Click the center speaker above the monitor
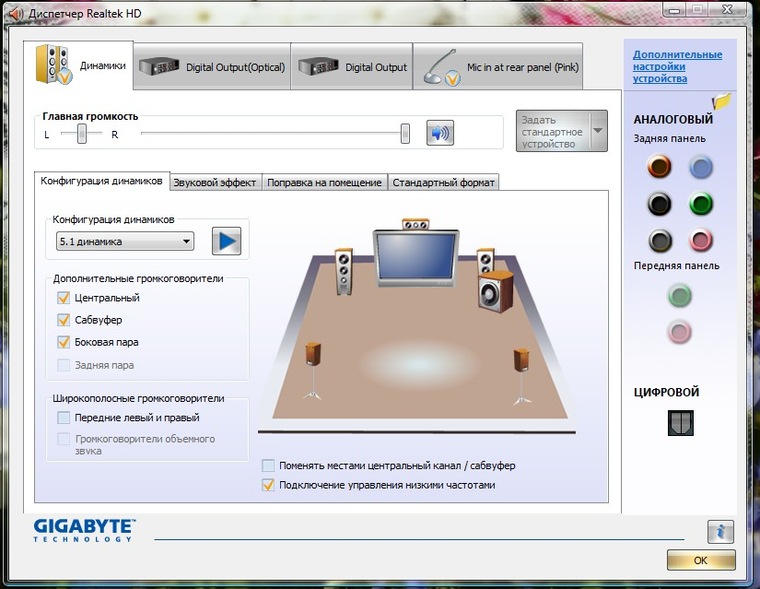This screenshot has height=589, width=760. coord(415,224)
